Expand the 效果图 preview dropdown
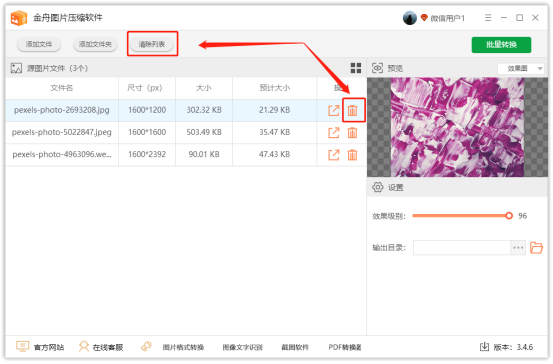 pos(521,68)
